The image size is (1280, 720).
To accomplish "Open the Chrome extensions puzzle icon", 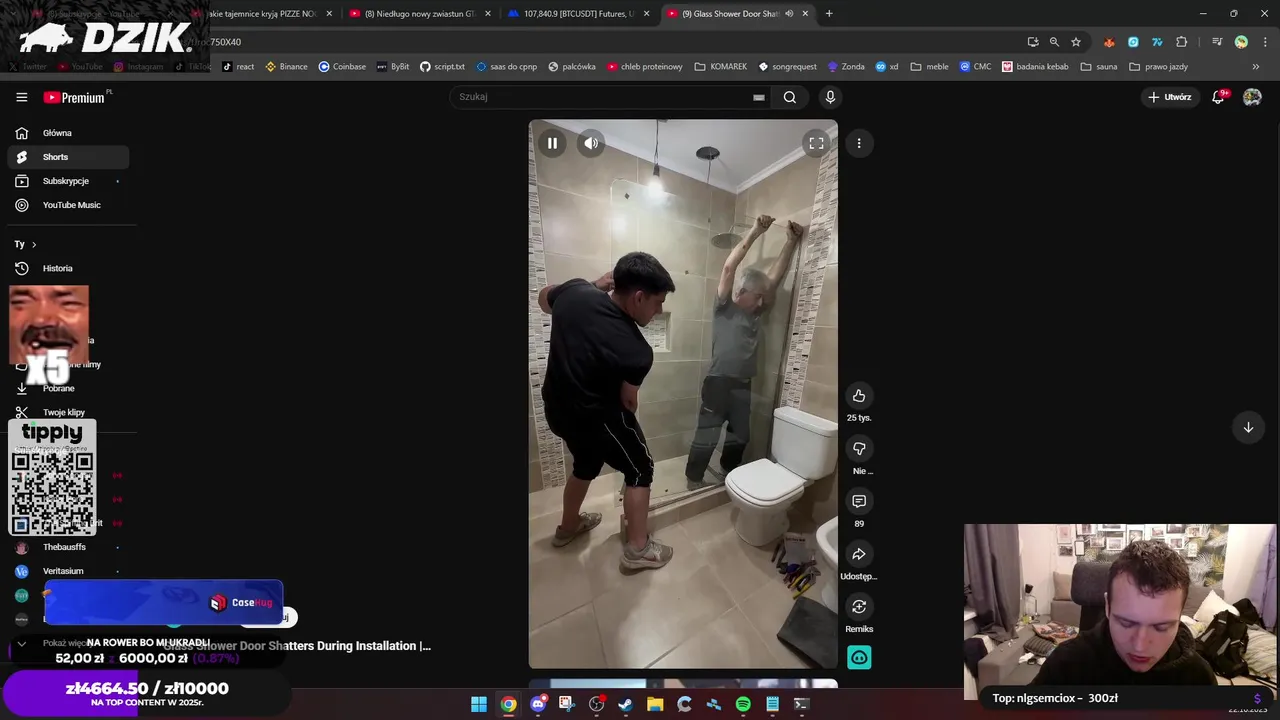I will 1182,42.
